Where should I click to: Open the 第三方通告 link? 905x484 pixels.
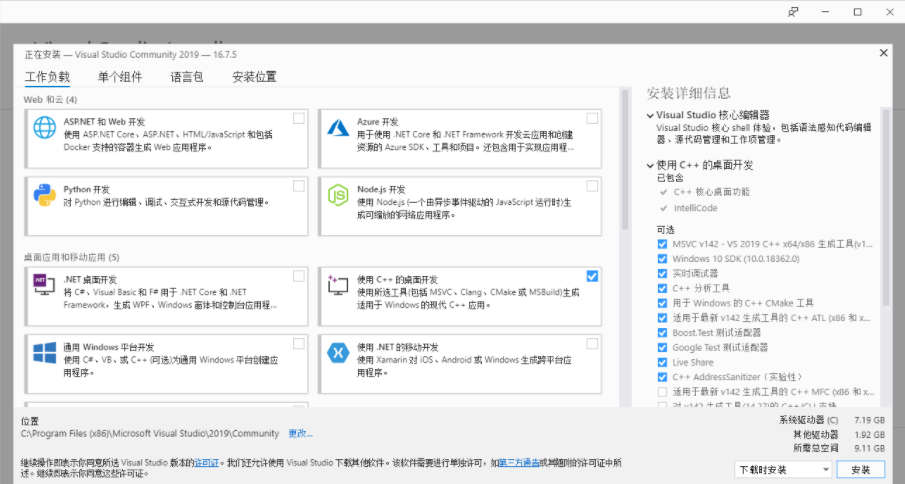(519, 463)
